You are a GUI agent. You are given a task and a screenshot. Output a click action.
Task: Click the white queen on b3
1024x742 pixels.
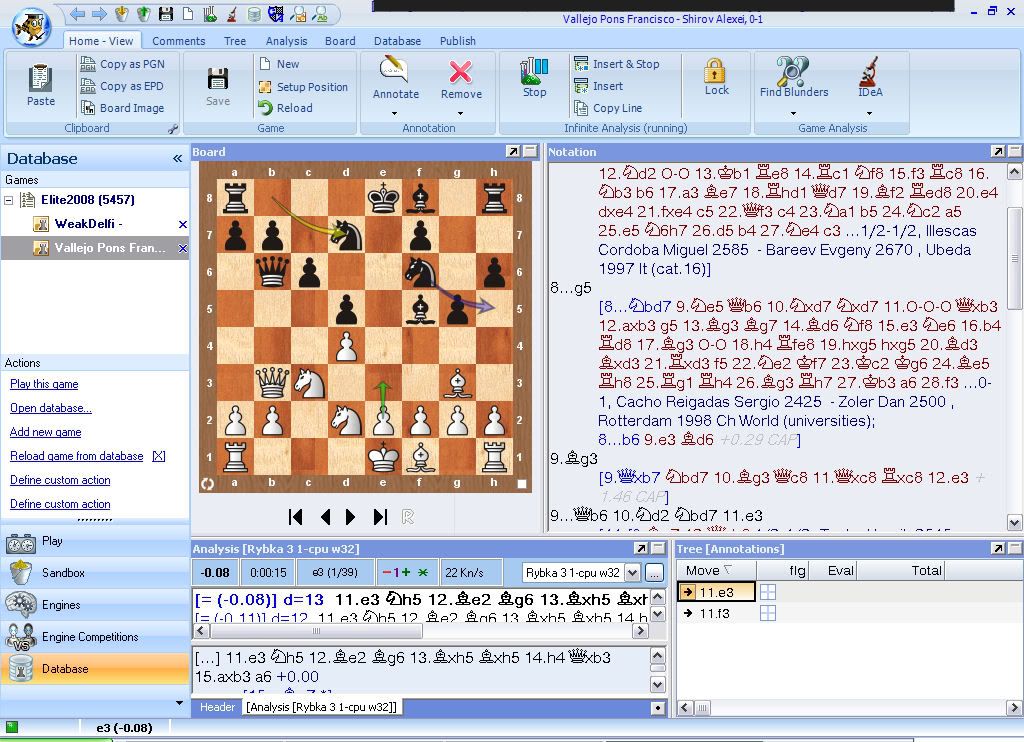click(x=272, y=383)
